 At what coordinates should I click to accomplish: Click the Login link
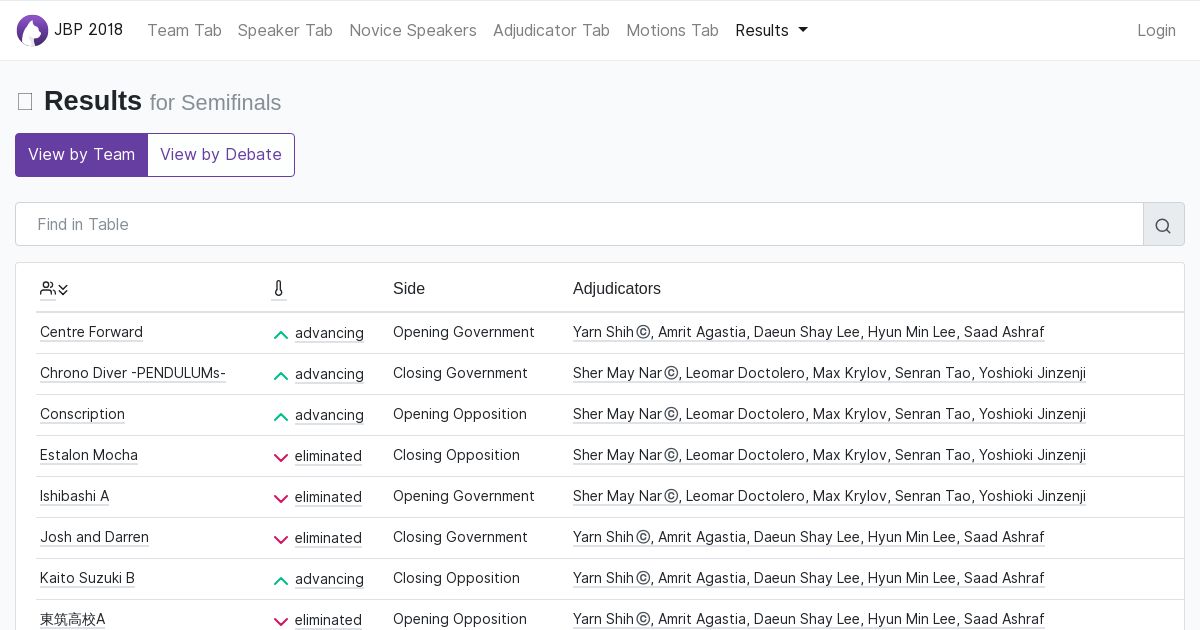click(x=1156, y=30)
